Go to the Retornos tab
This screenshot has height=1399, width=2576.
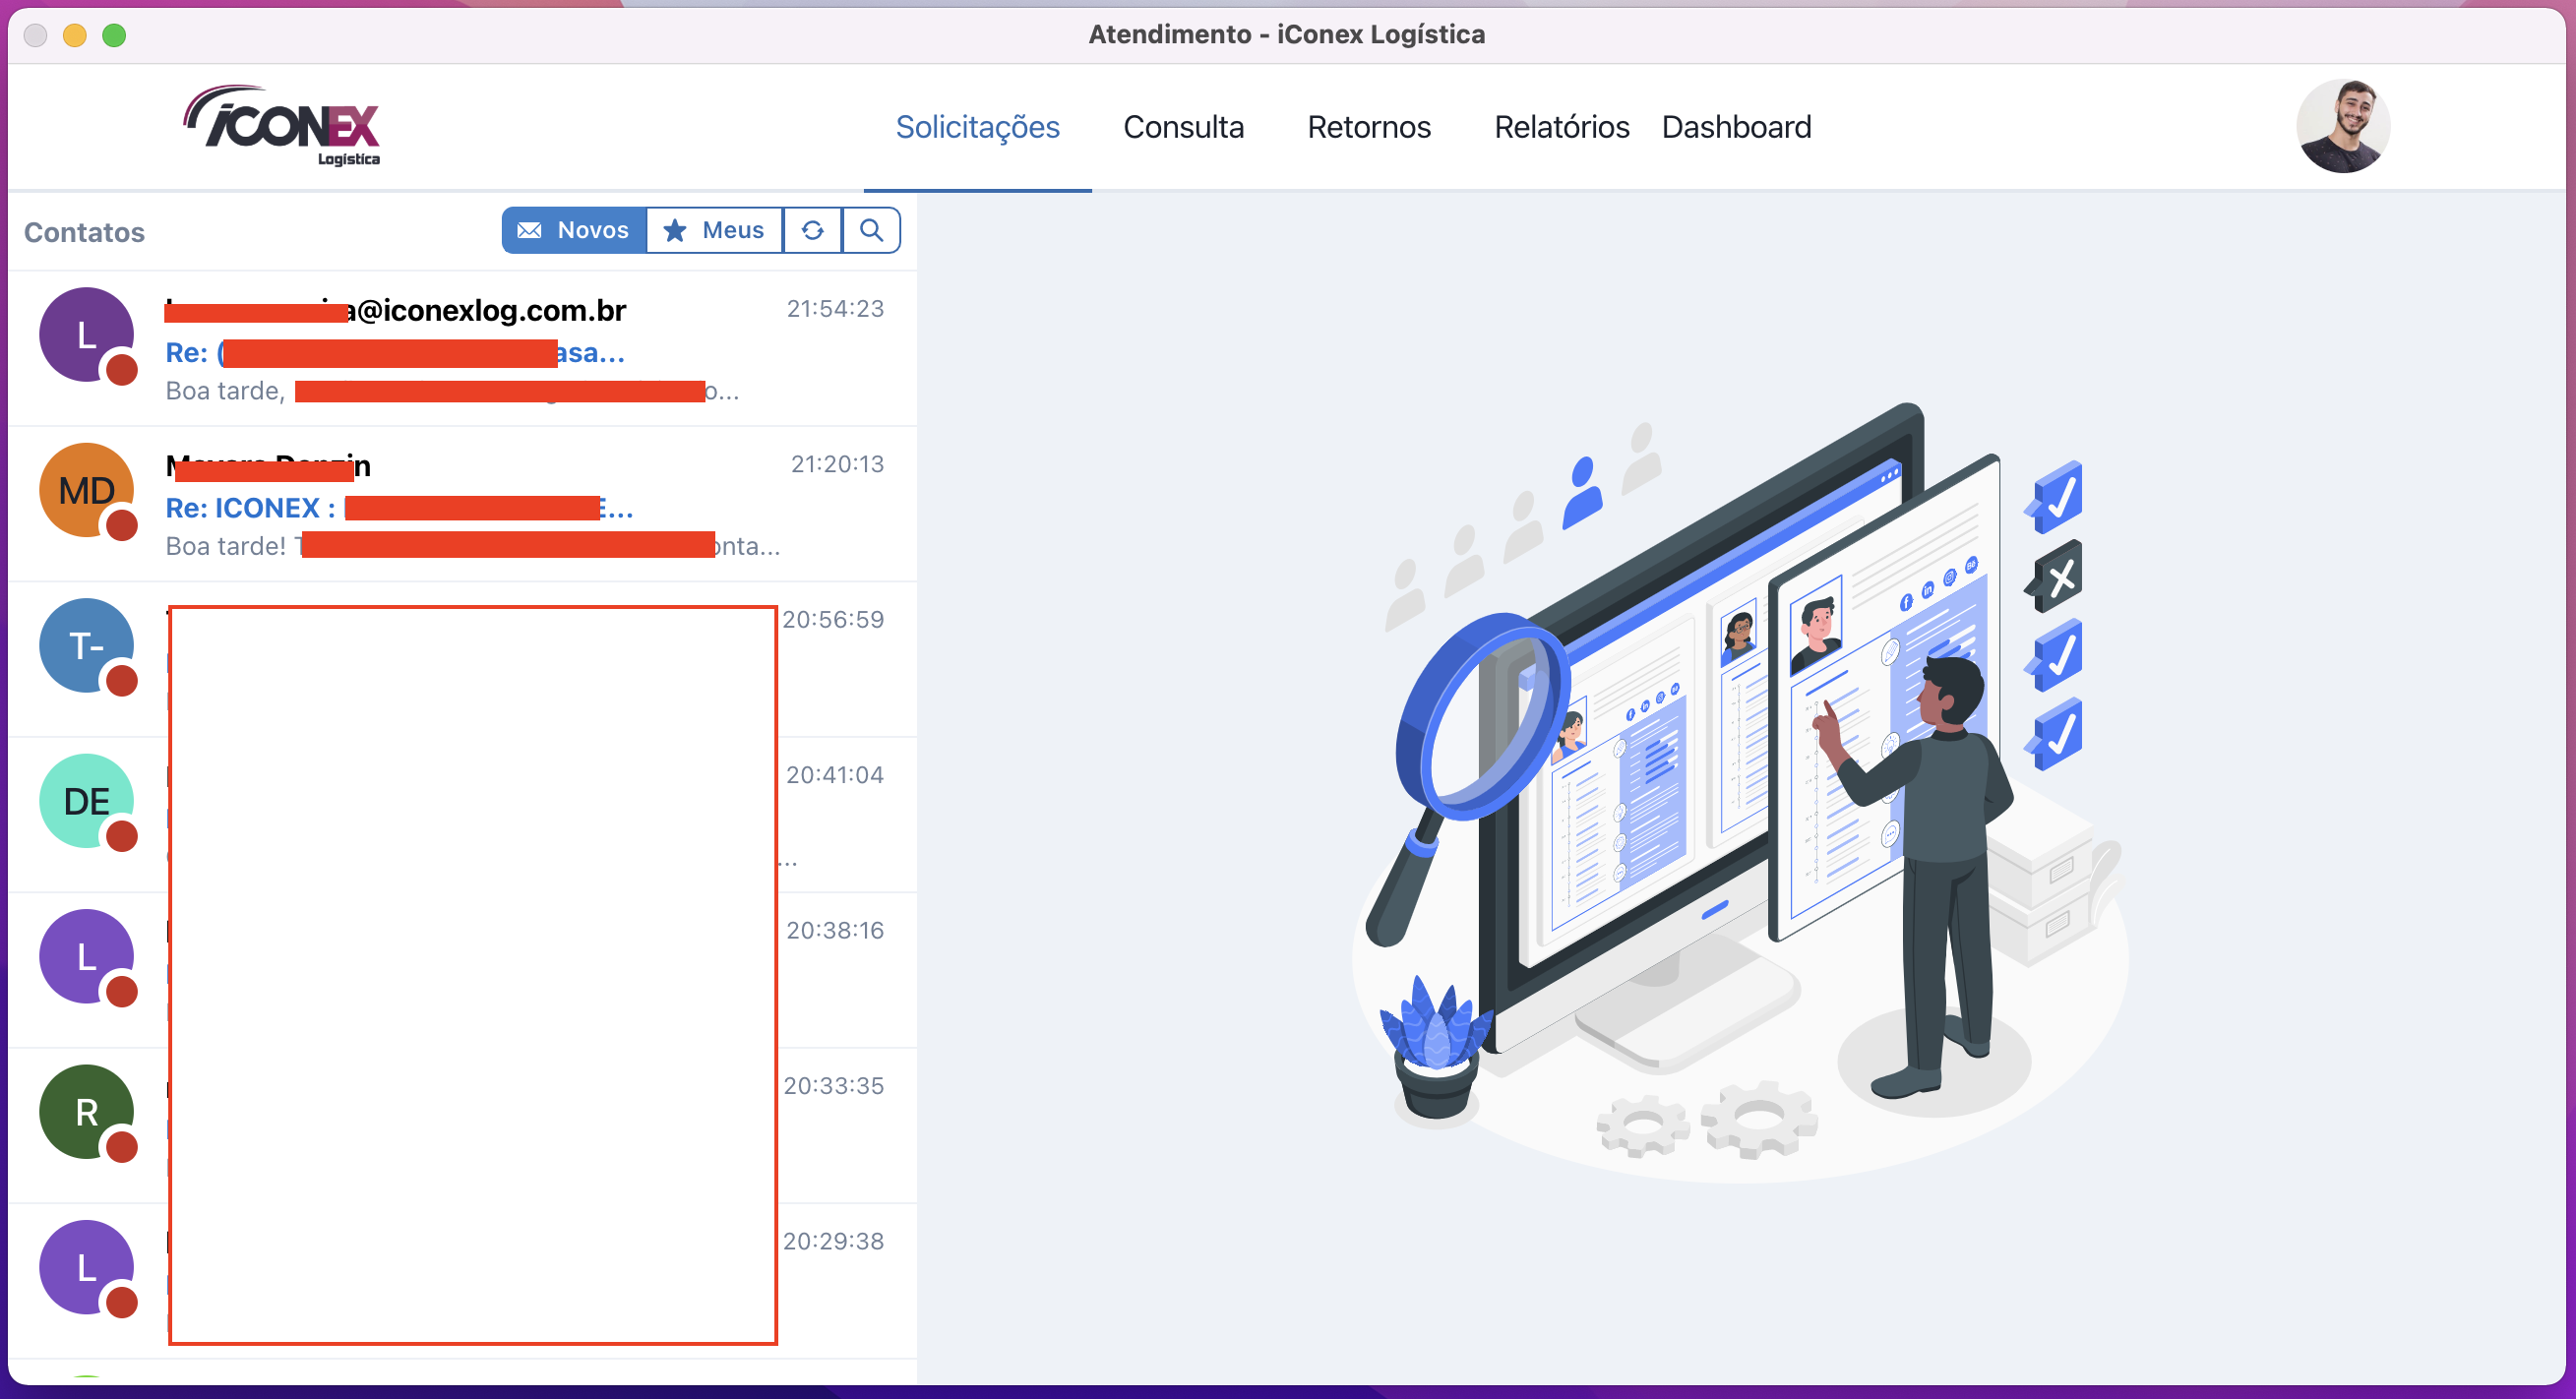[x=1369, y=127]
